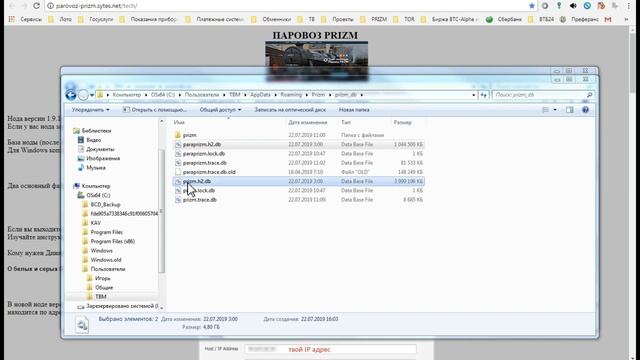Open the TOR bookmark folder
Image resolution: width=640 pixels, height=360 pixels.
pos(404,19)
